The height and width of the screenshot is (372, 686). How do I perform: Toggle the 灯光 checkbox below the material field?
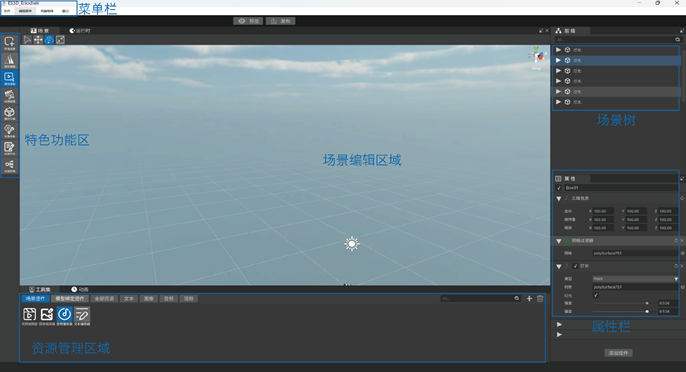tap(595, 295)
